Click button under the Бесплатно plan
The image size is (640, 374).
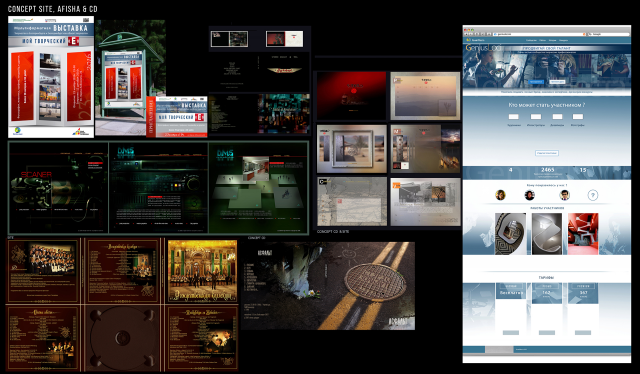(x=511, y=332)
